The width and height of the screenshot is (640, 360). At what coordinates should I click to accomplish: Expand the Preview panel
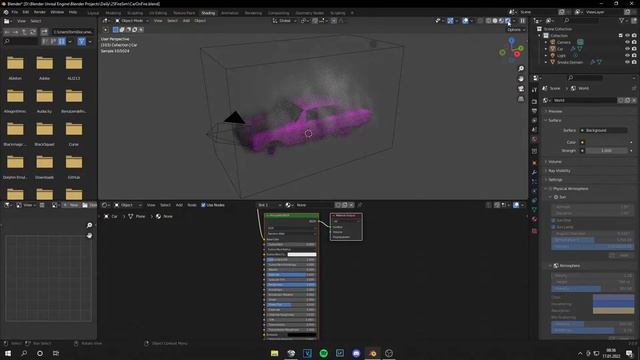click(x=555, y=111)
